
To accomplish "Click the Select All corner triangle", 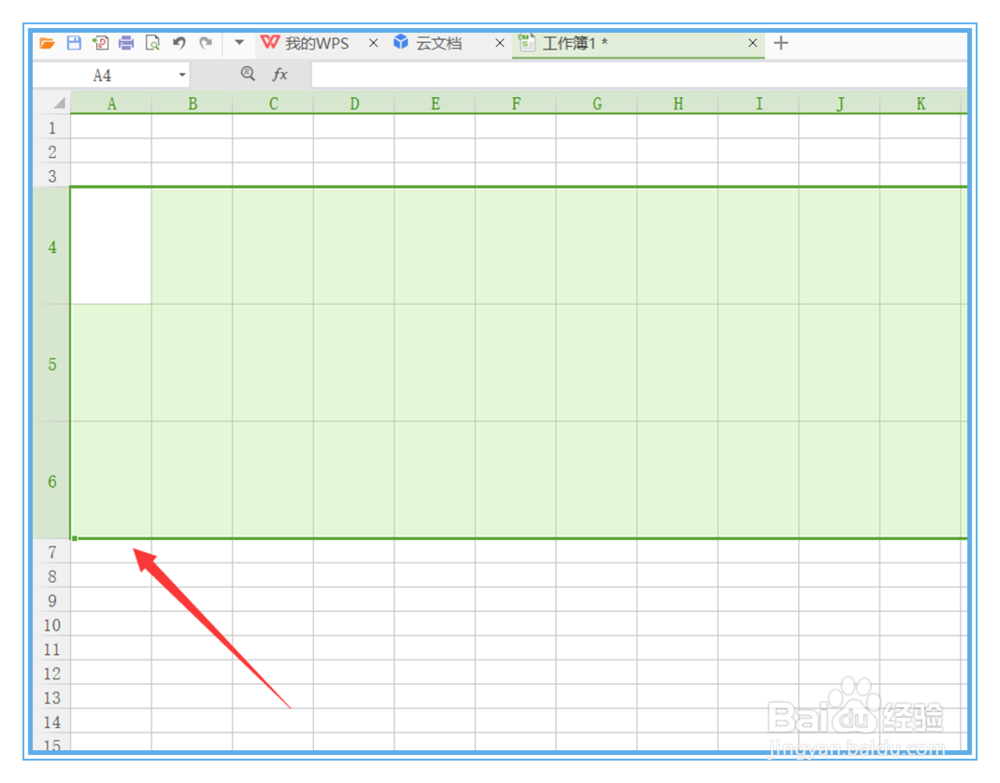I will pyautogui.click(x=59, y=103).
